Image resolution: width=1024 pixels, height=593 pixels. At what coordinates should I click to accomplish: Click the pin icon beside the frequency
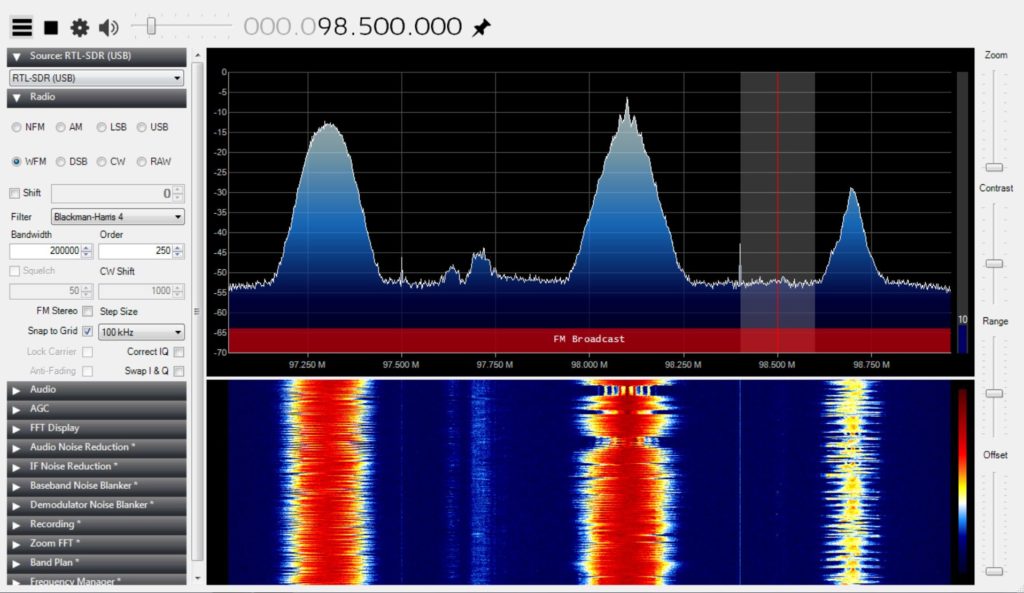coord(481,27)
